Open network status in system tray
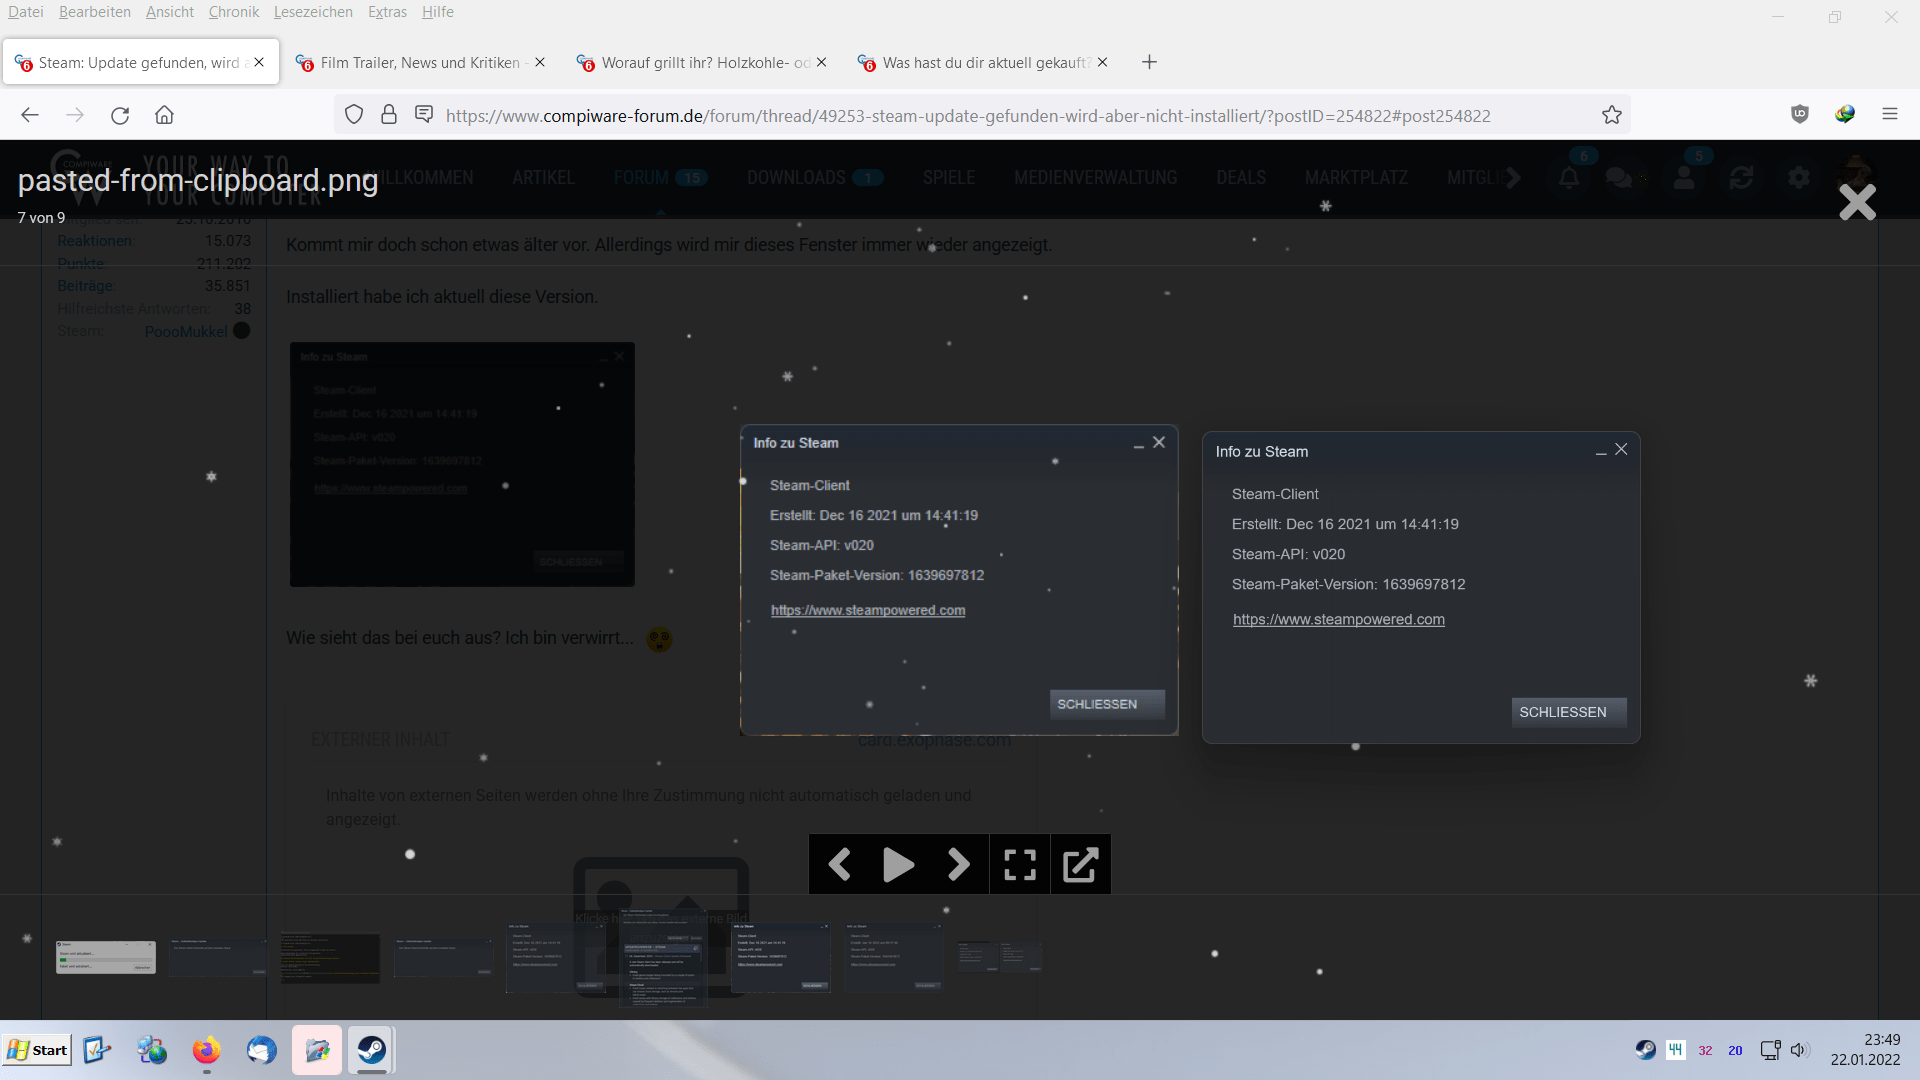This screenshot has height=1080, width=1920. tap(1770, 1050)
